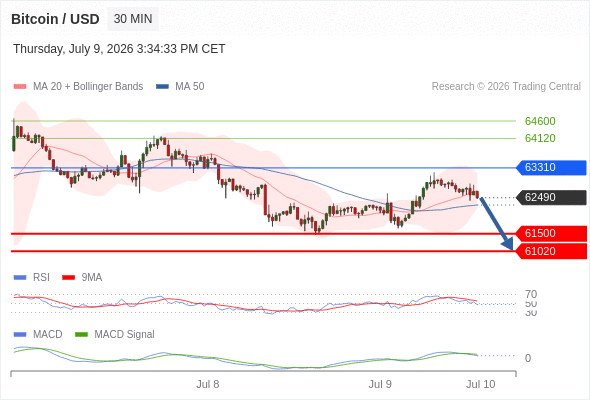This screenshot has height=400, width=590.
Task: Click the Jul 9 date axis label
Action: pos(380,384)
